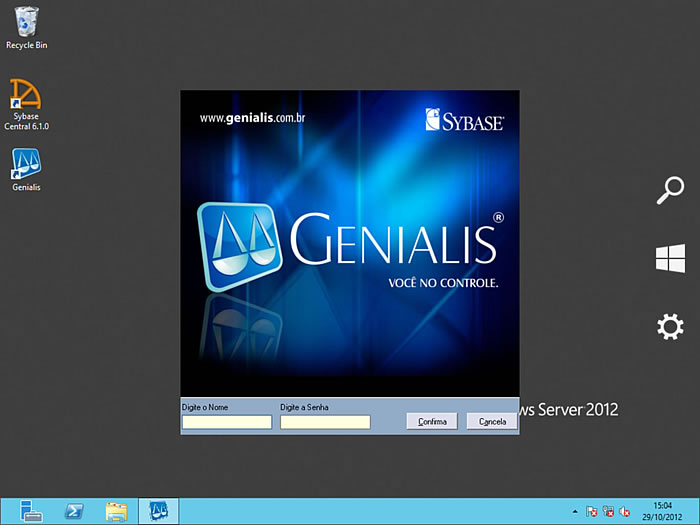Open the Start charm Windows logo
Viewport: 700px width, 525px height.
pyautogui.click(x=670, y=258)
